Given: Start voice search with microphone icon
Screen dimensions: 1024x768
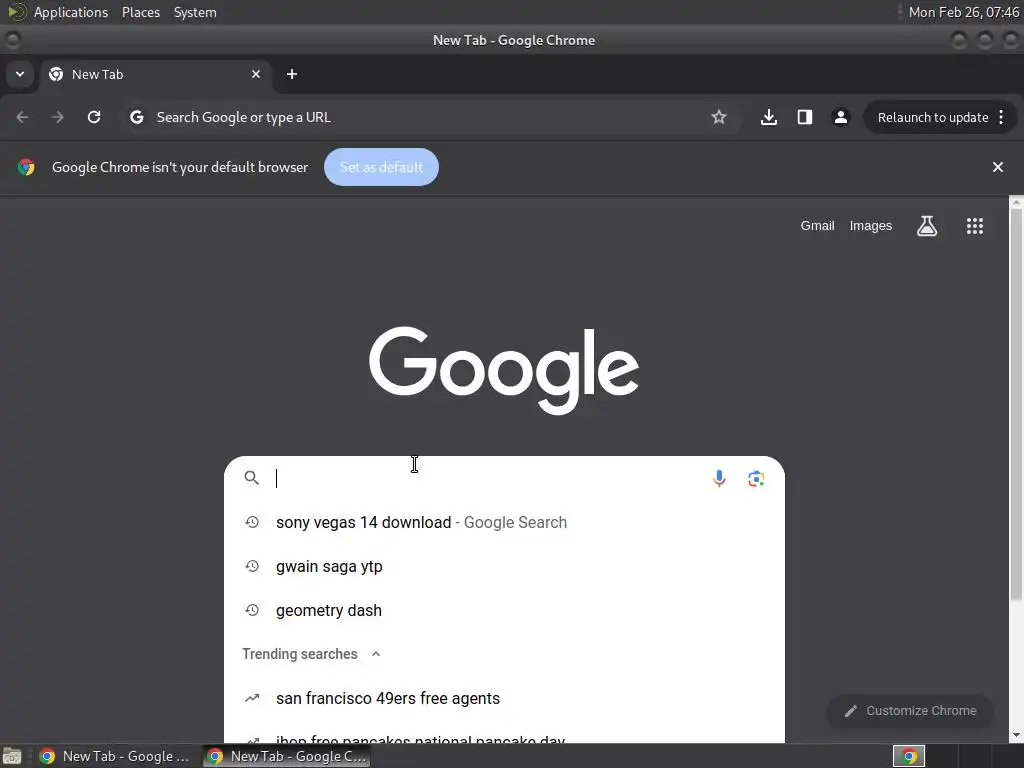Looking at the screenshot, I should click(x=719, y=479).
